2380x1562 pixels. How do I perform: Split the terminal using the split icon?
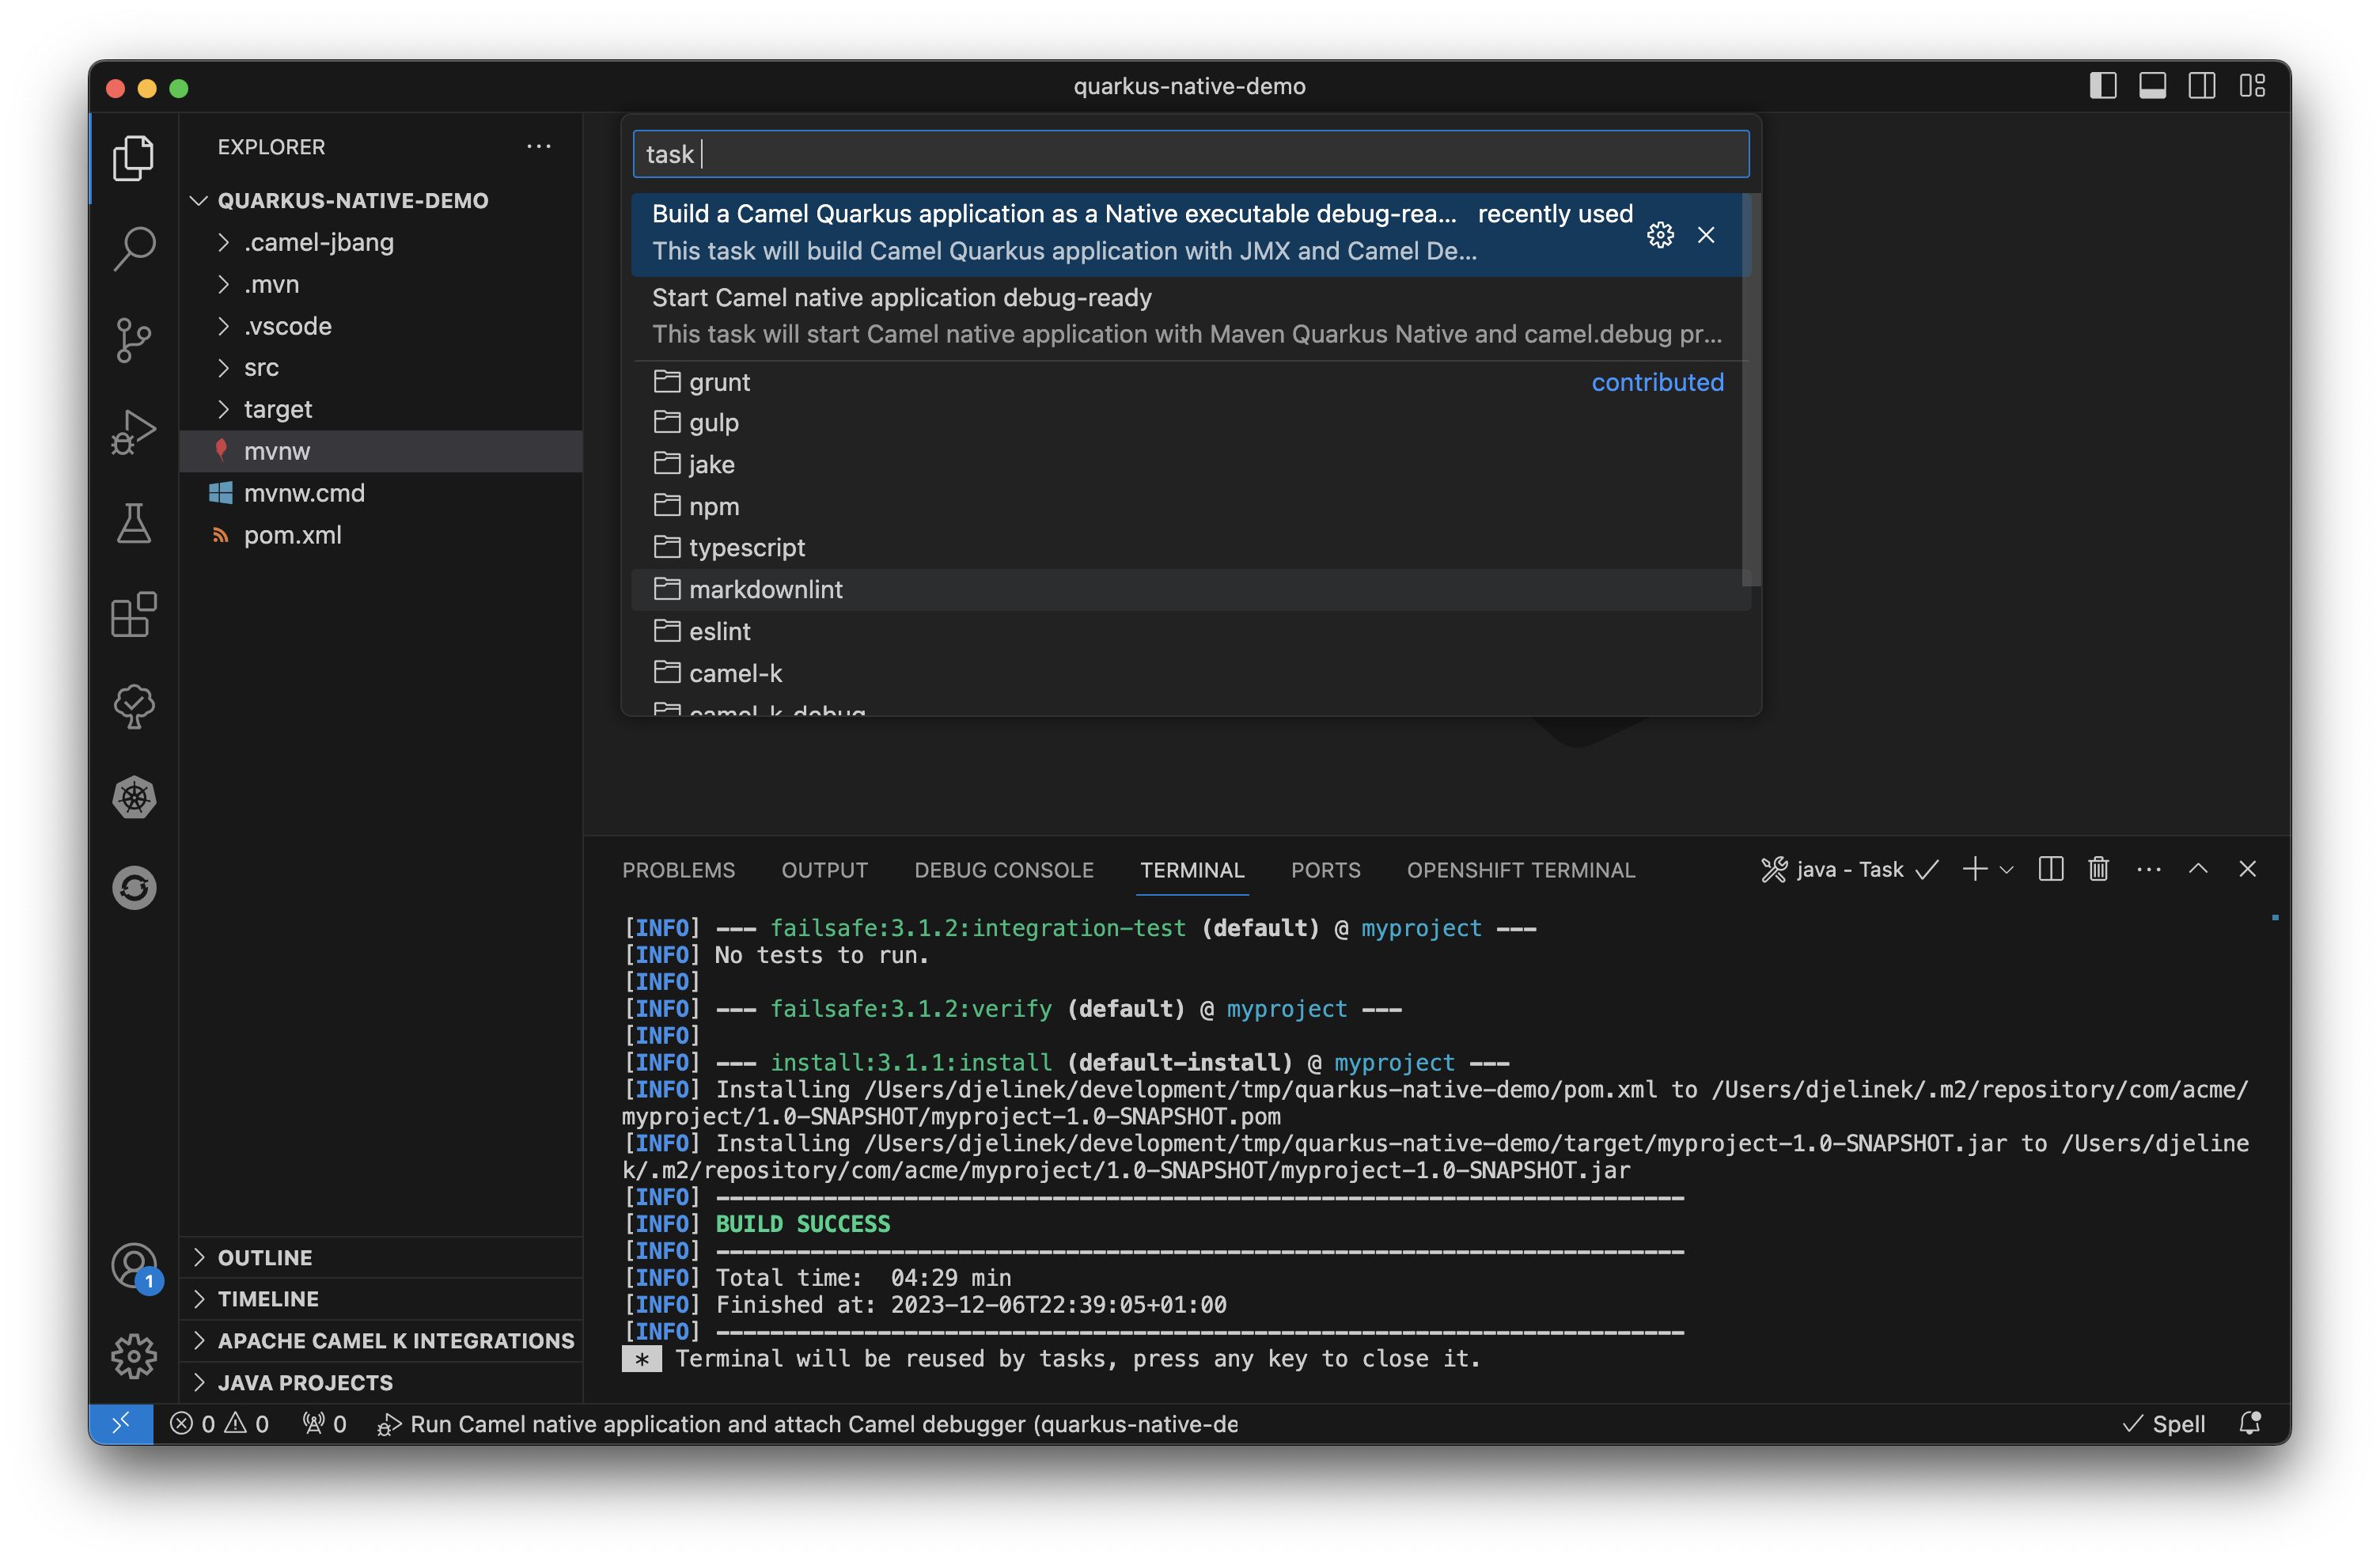(2050, 869)
